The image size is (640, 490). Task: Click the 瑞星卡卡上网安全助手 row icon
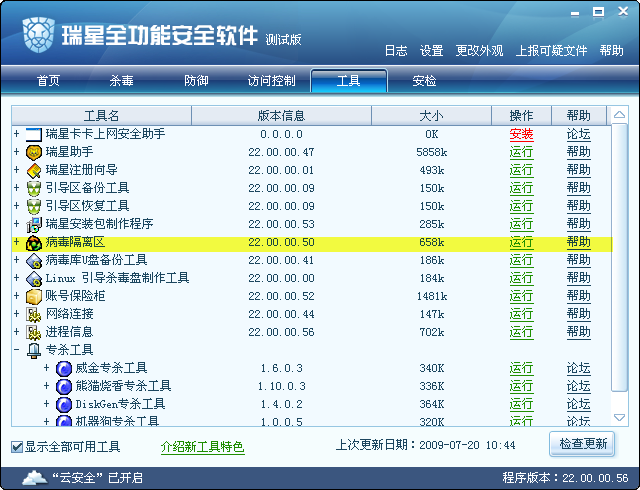pos(33,134)
